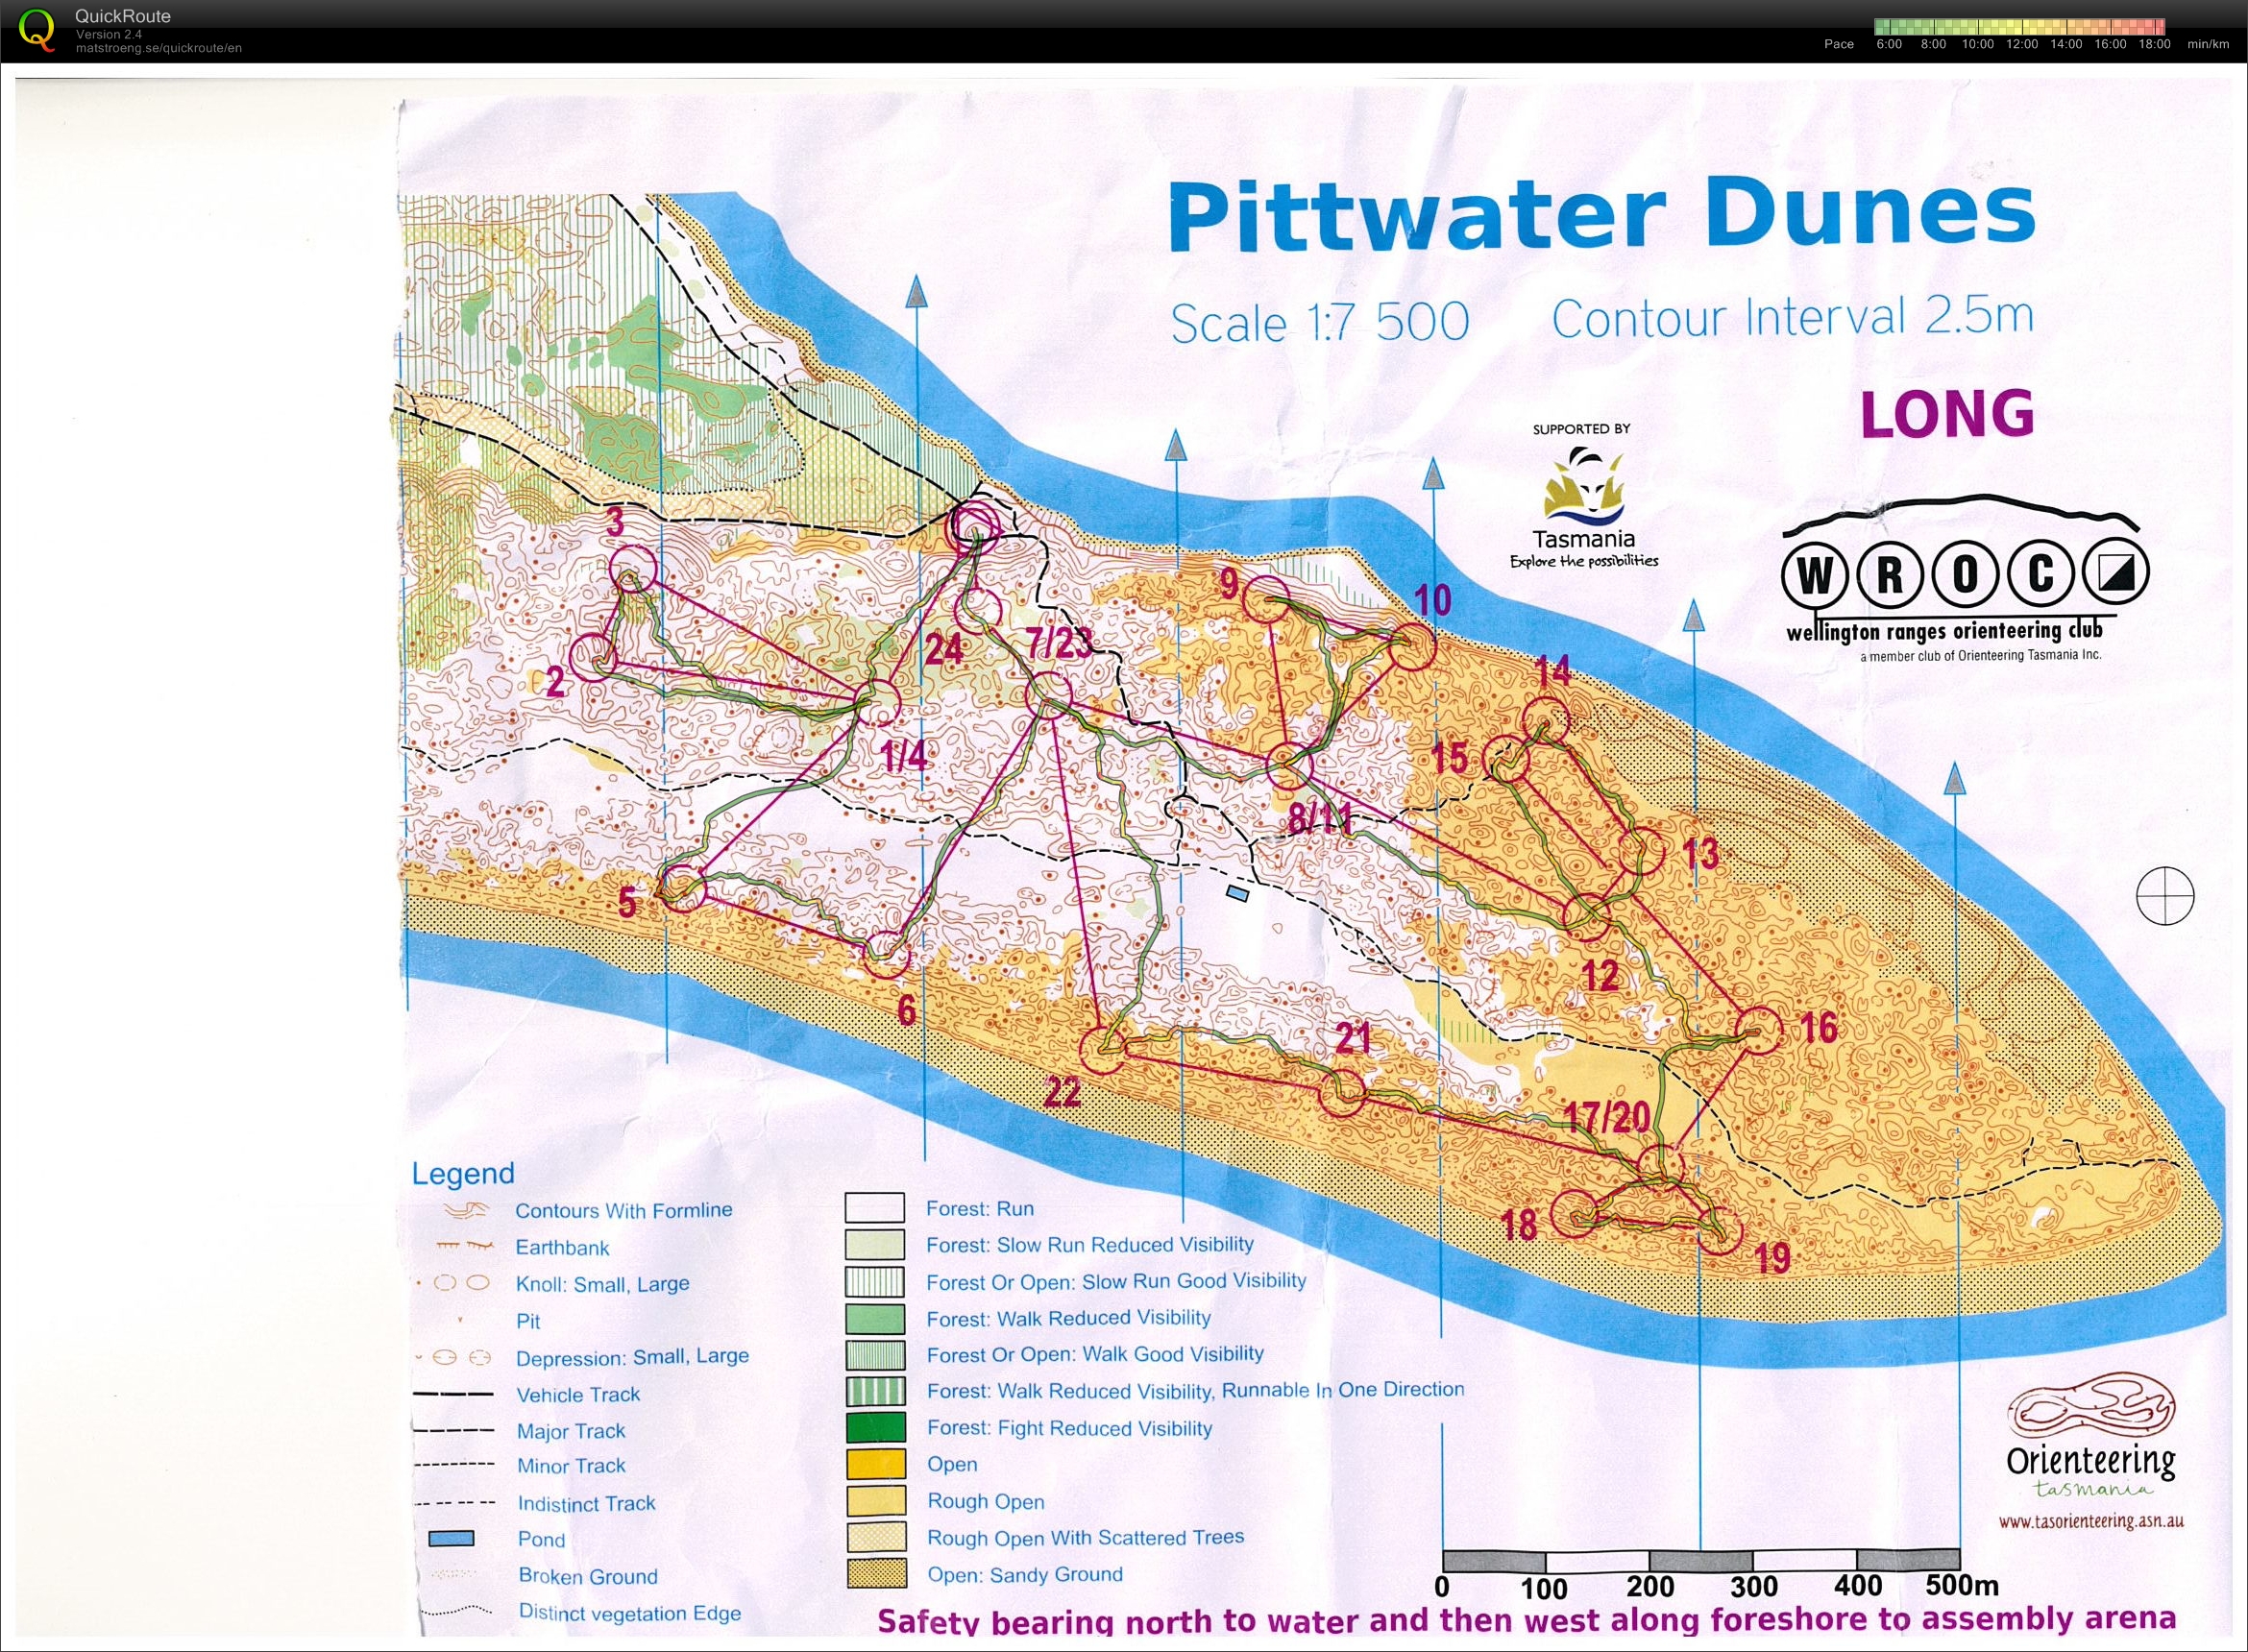
Task: Click control circle number 16
Action: [1757, 1031]
